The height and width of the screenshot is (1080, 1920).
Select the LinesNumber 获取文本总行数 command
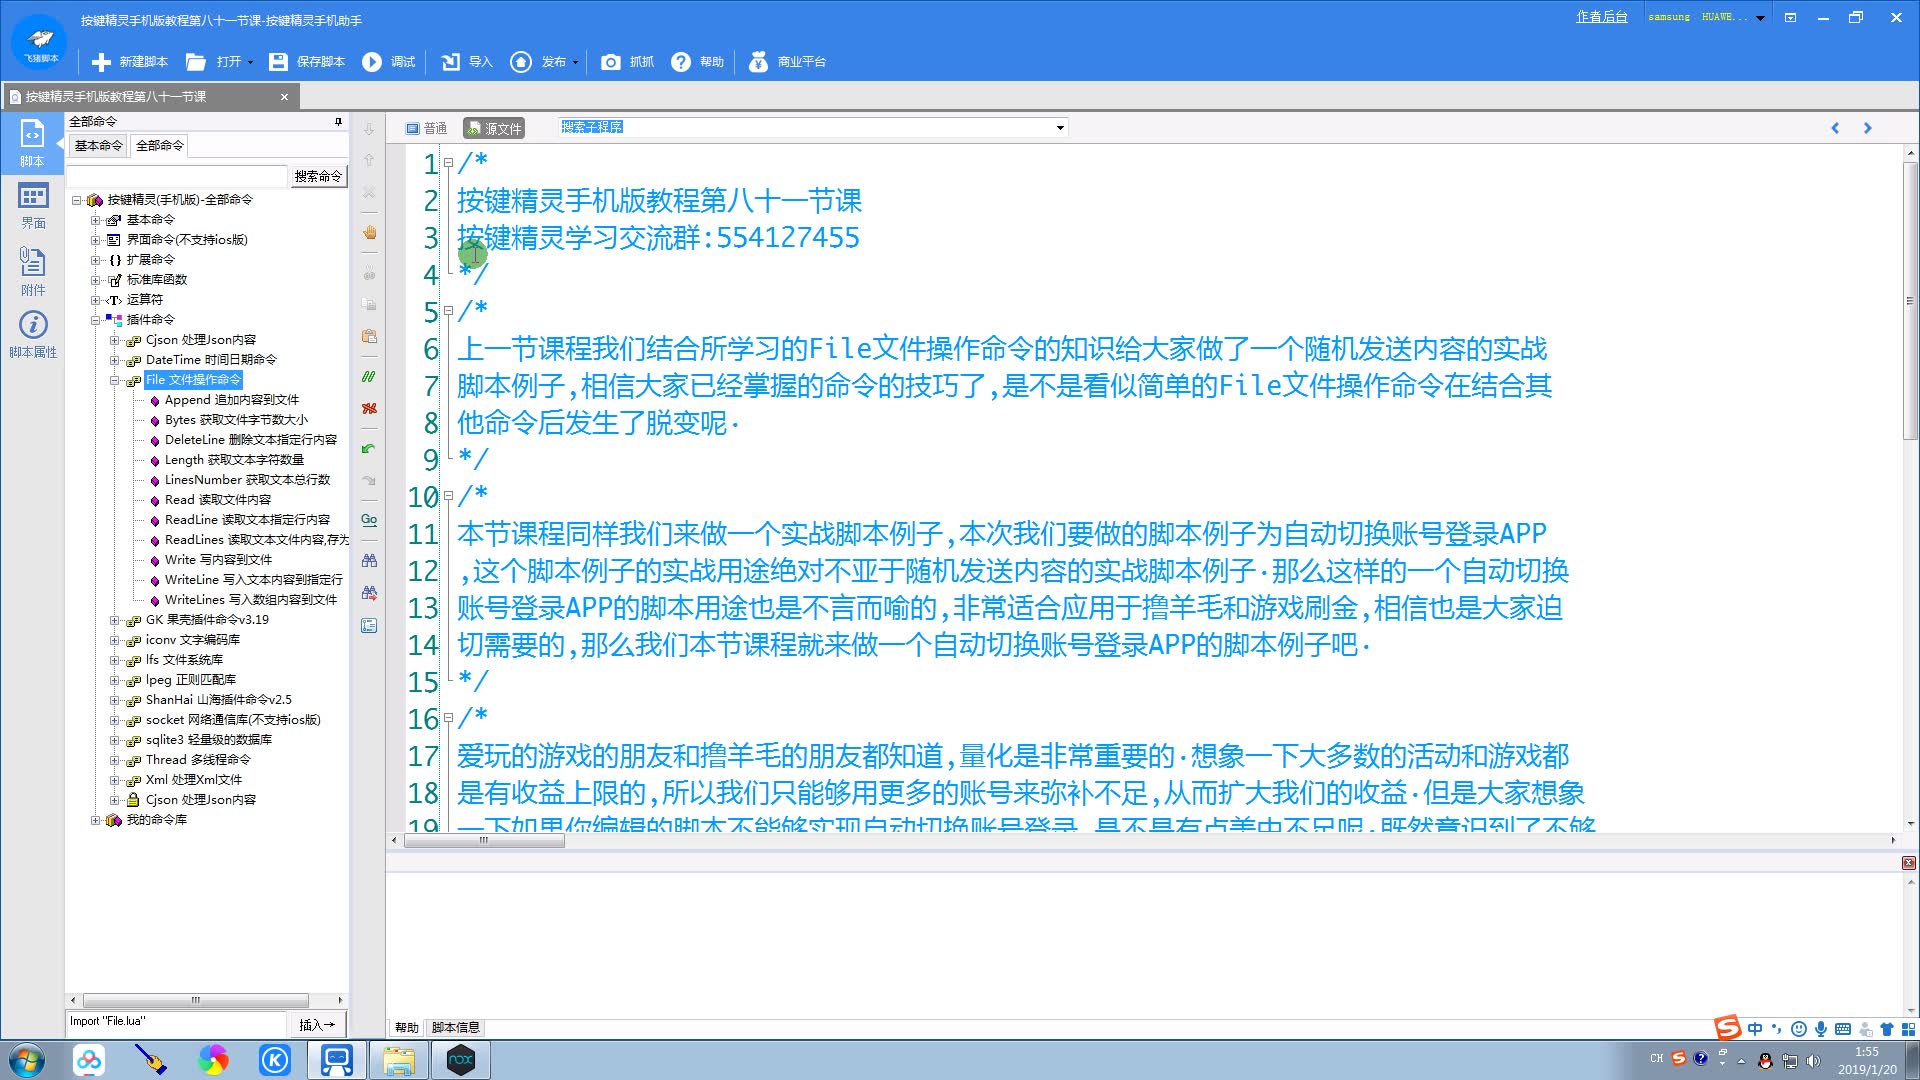pyautogui.click(x=247, y=480)
